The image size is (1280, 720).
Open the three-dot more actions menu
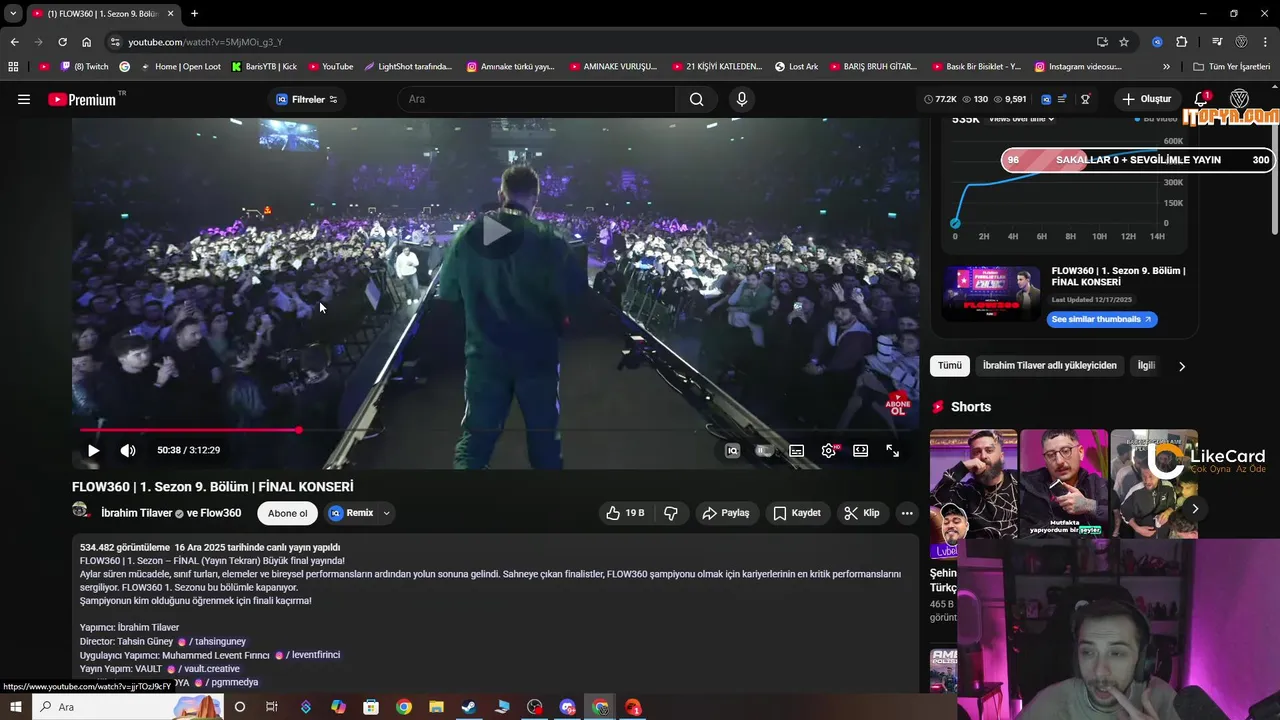[907, 513]
